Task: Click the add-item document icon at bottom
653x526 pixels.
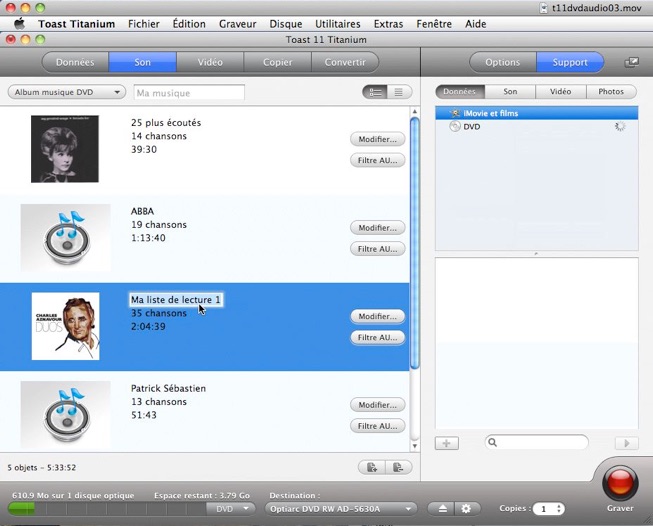Action: click(x=372, y=467)
